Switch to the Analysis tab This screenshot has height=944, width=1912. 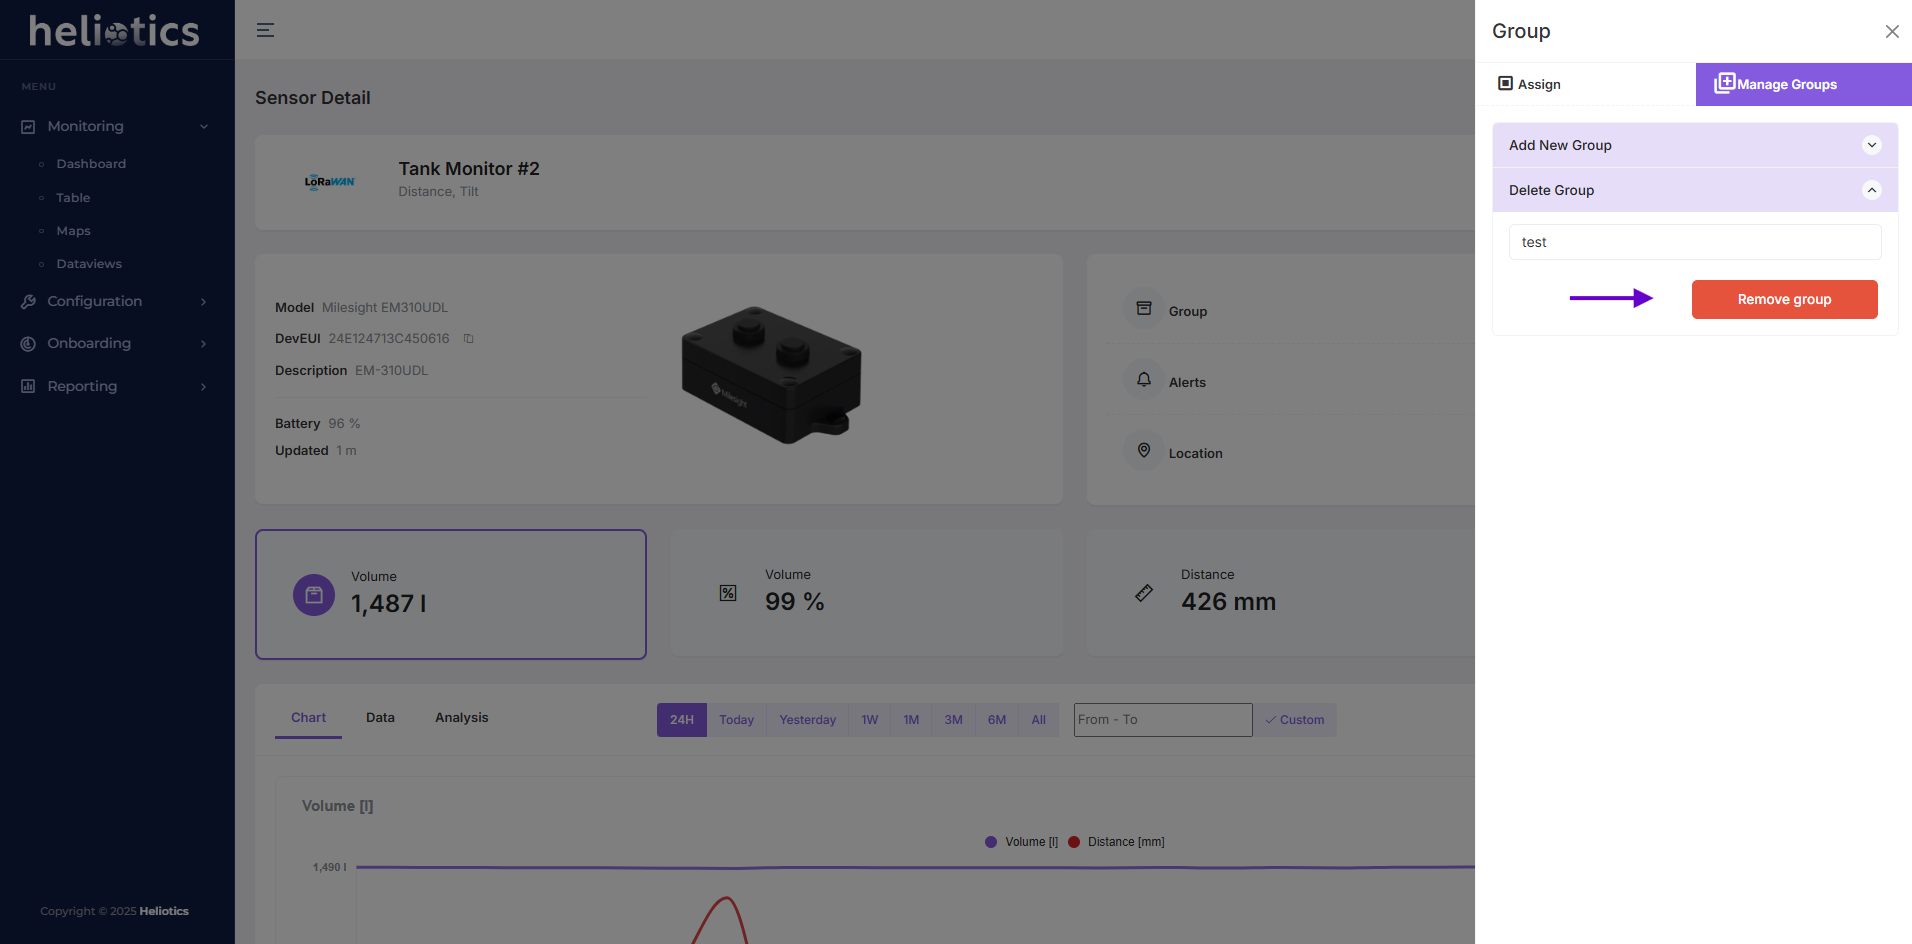click(x=462, y=718)
